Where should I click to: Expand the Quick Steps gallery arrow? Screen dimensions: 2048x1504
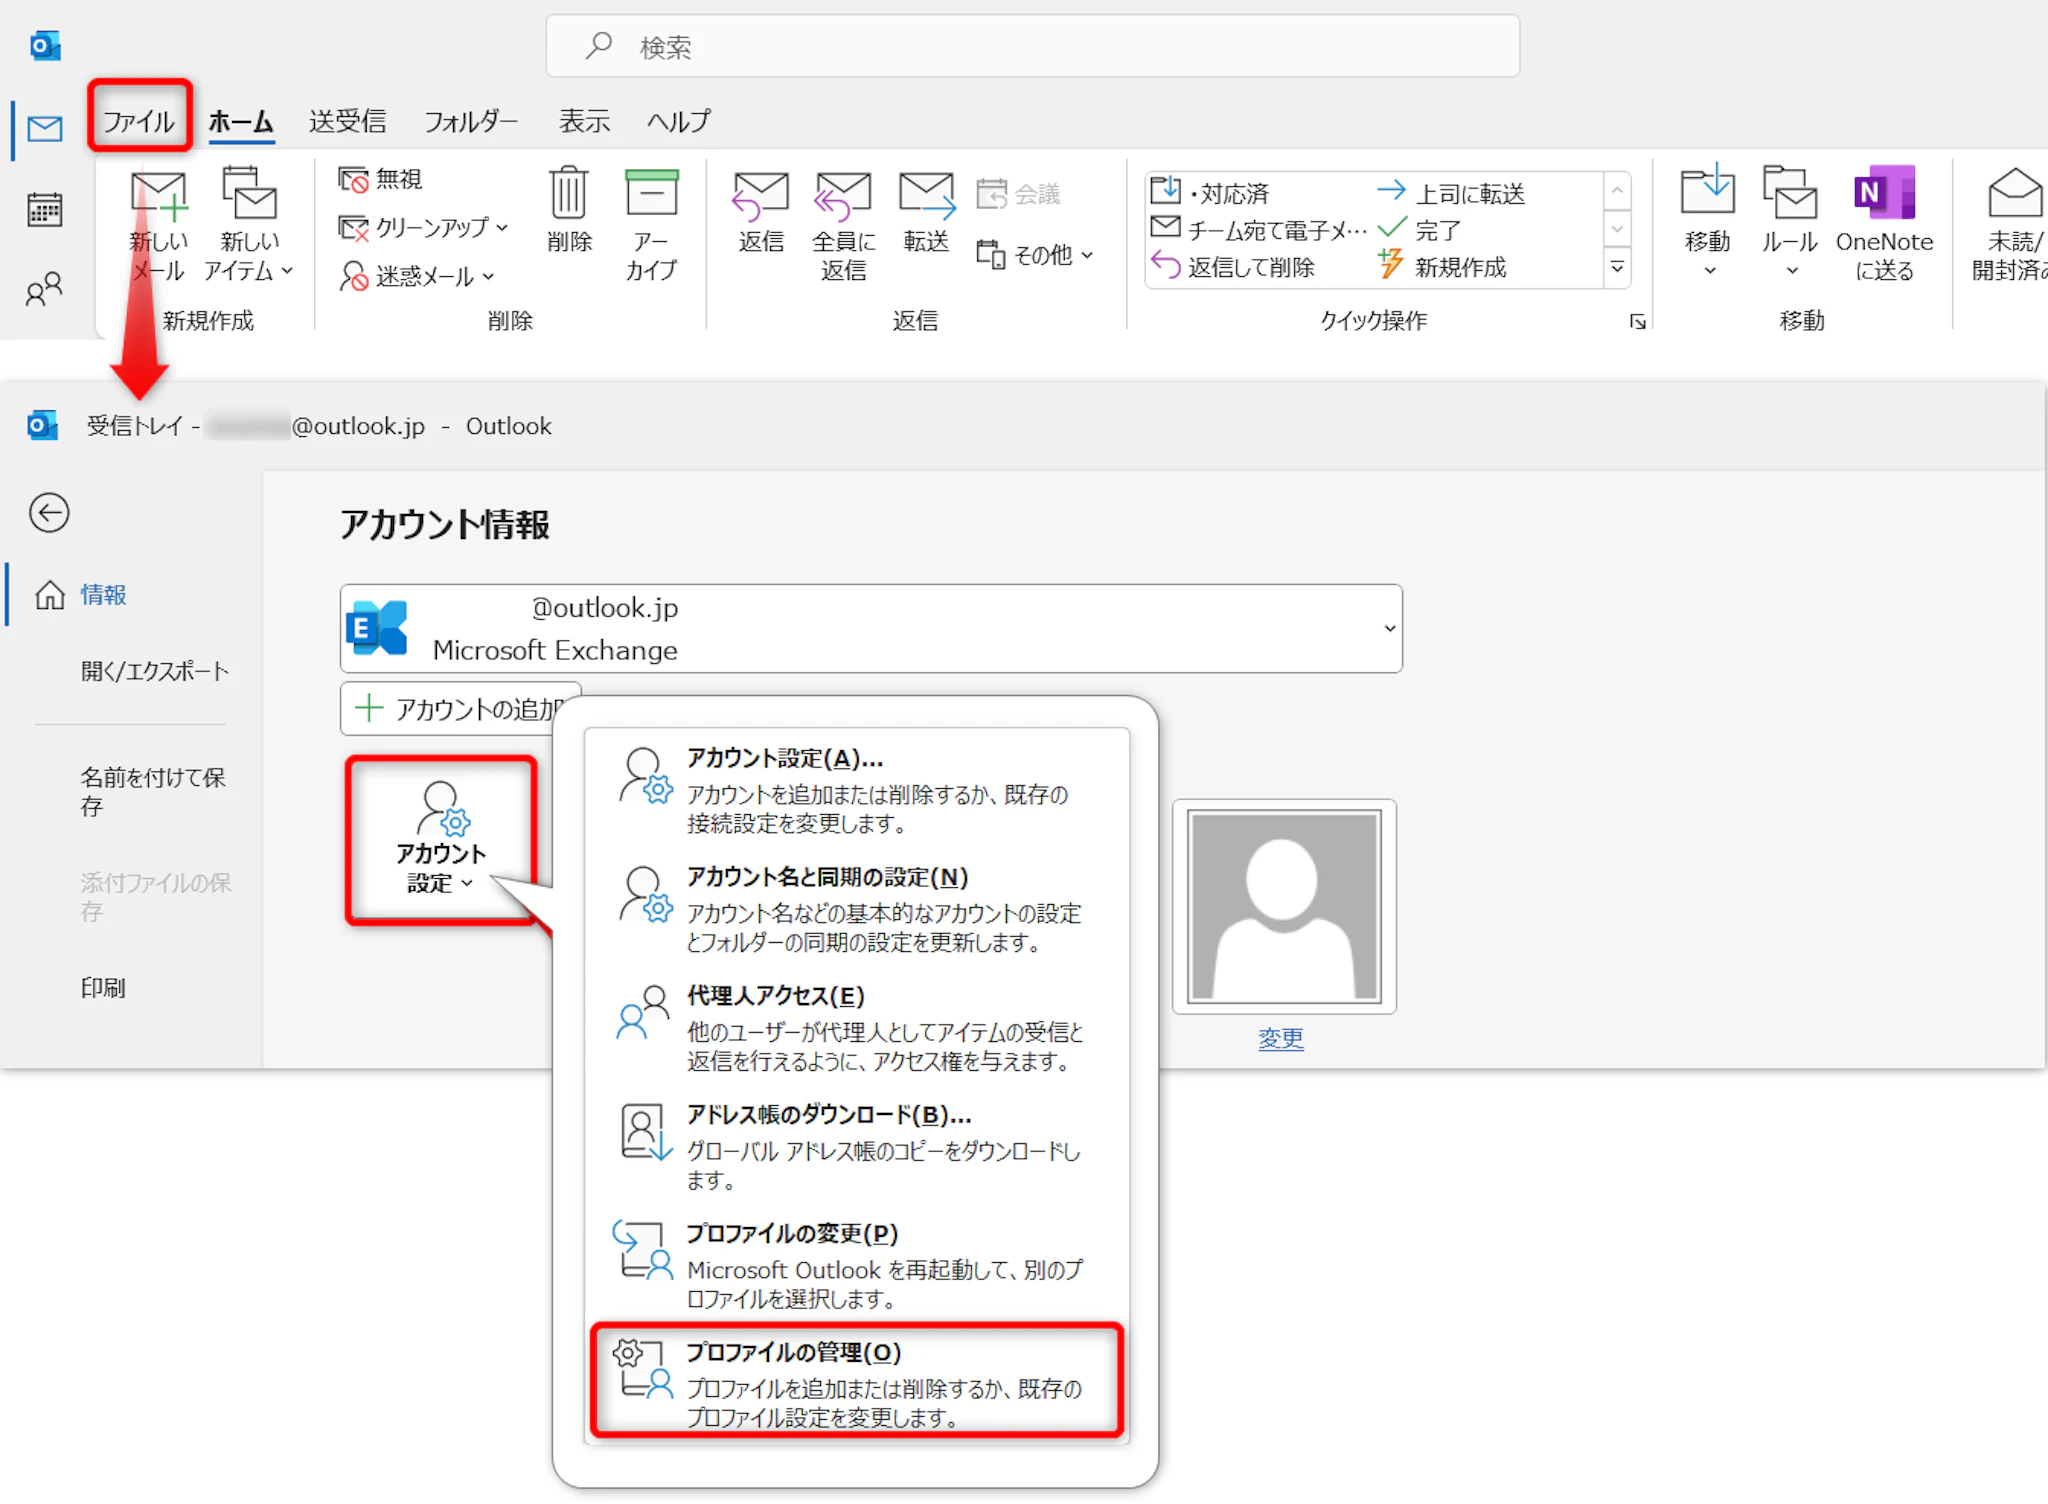coord(1617,268)
